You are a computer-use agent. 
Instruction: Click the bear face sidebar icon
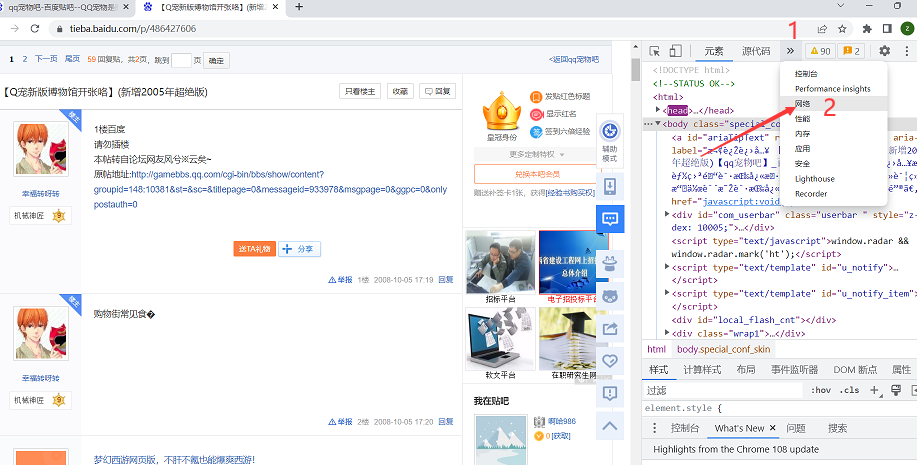pos(609,297)
